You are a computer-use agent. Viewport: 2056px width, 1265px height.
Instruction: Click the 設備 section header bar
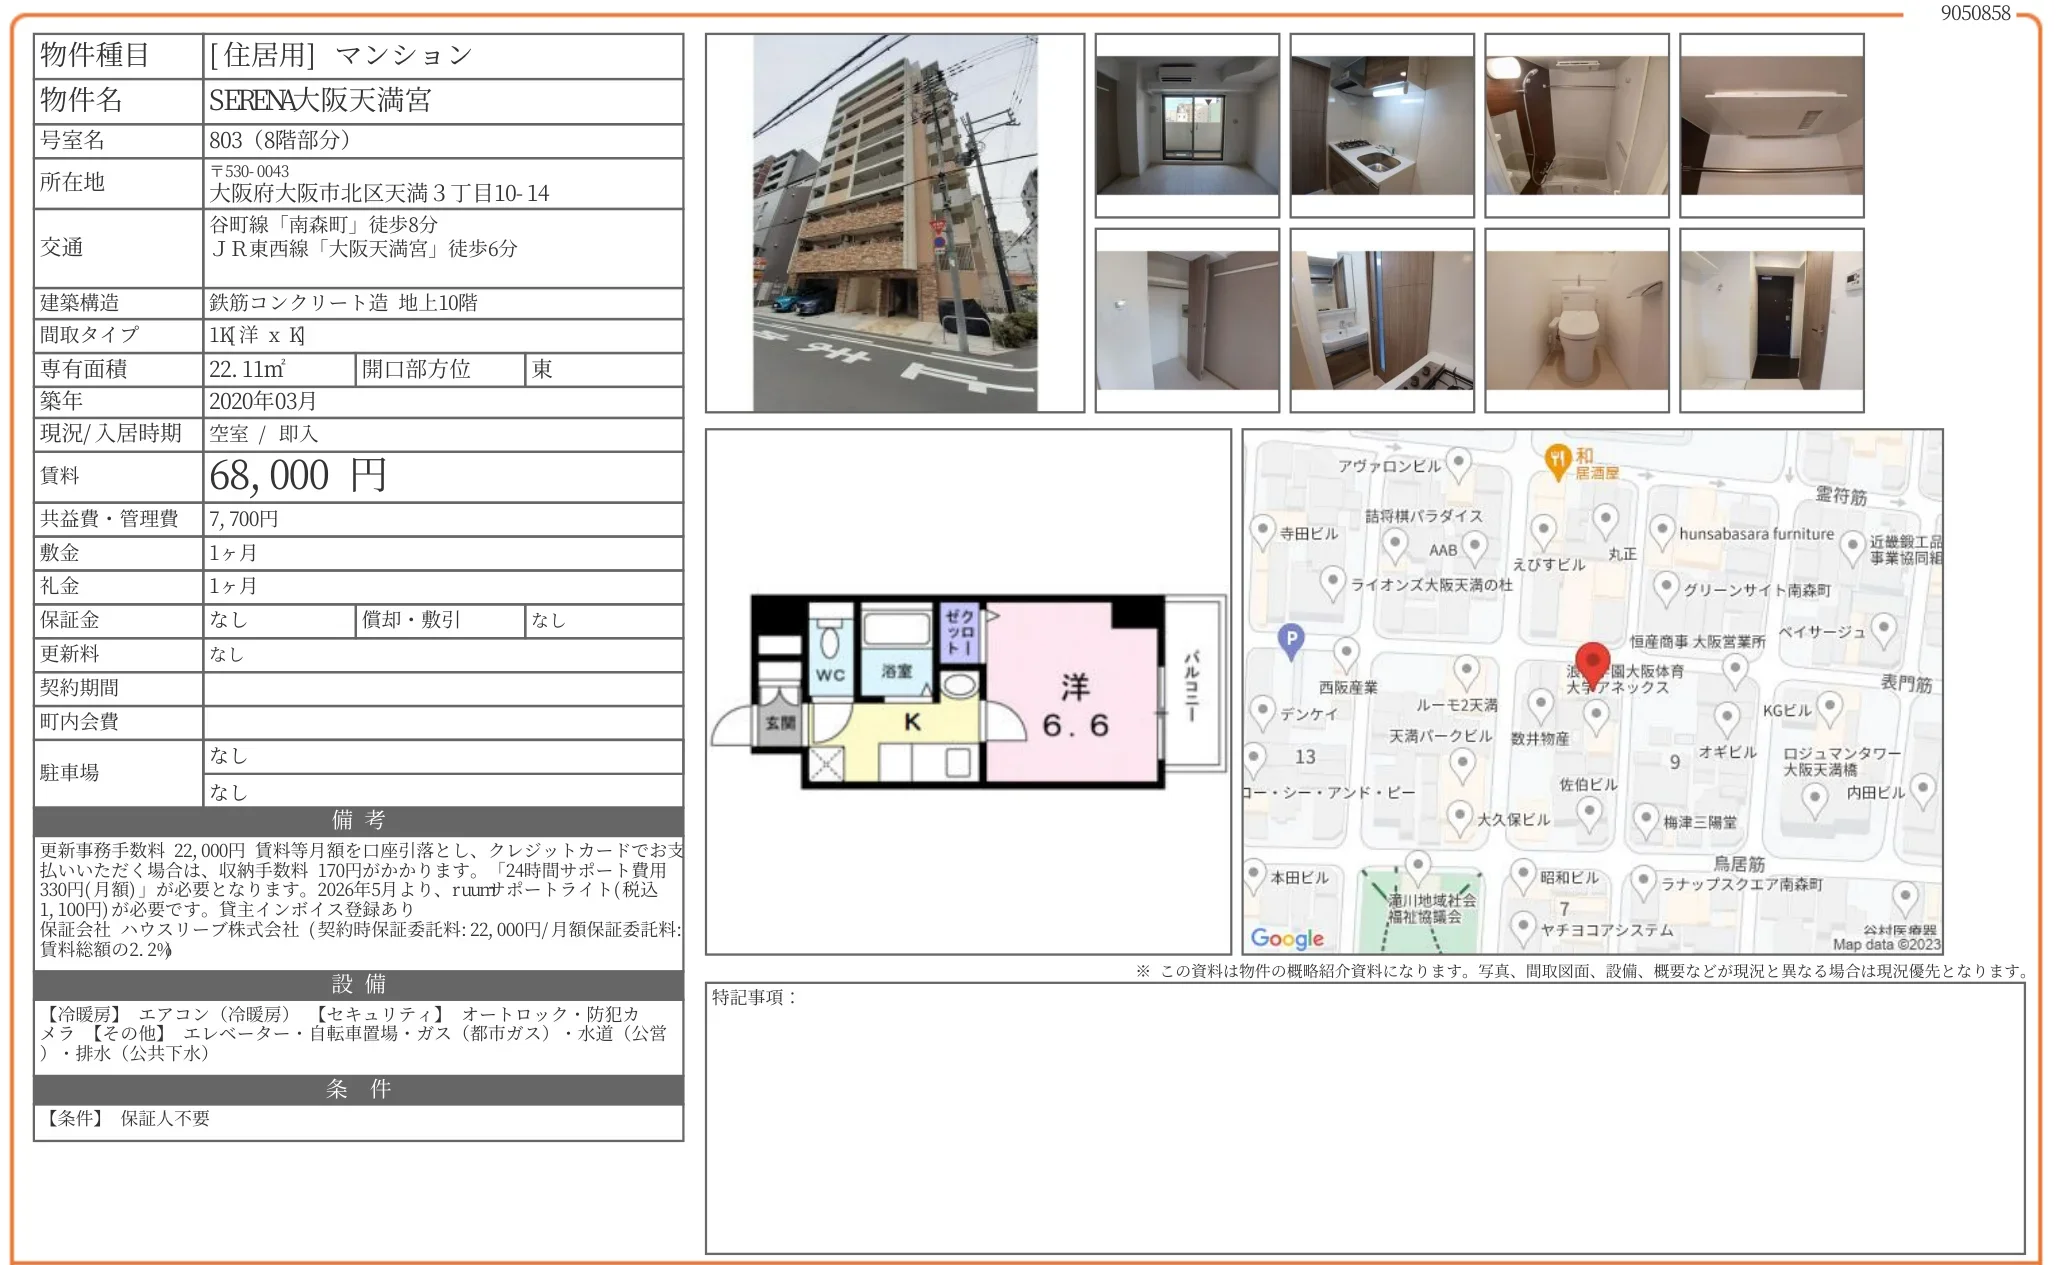[358, 984]
